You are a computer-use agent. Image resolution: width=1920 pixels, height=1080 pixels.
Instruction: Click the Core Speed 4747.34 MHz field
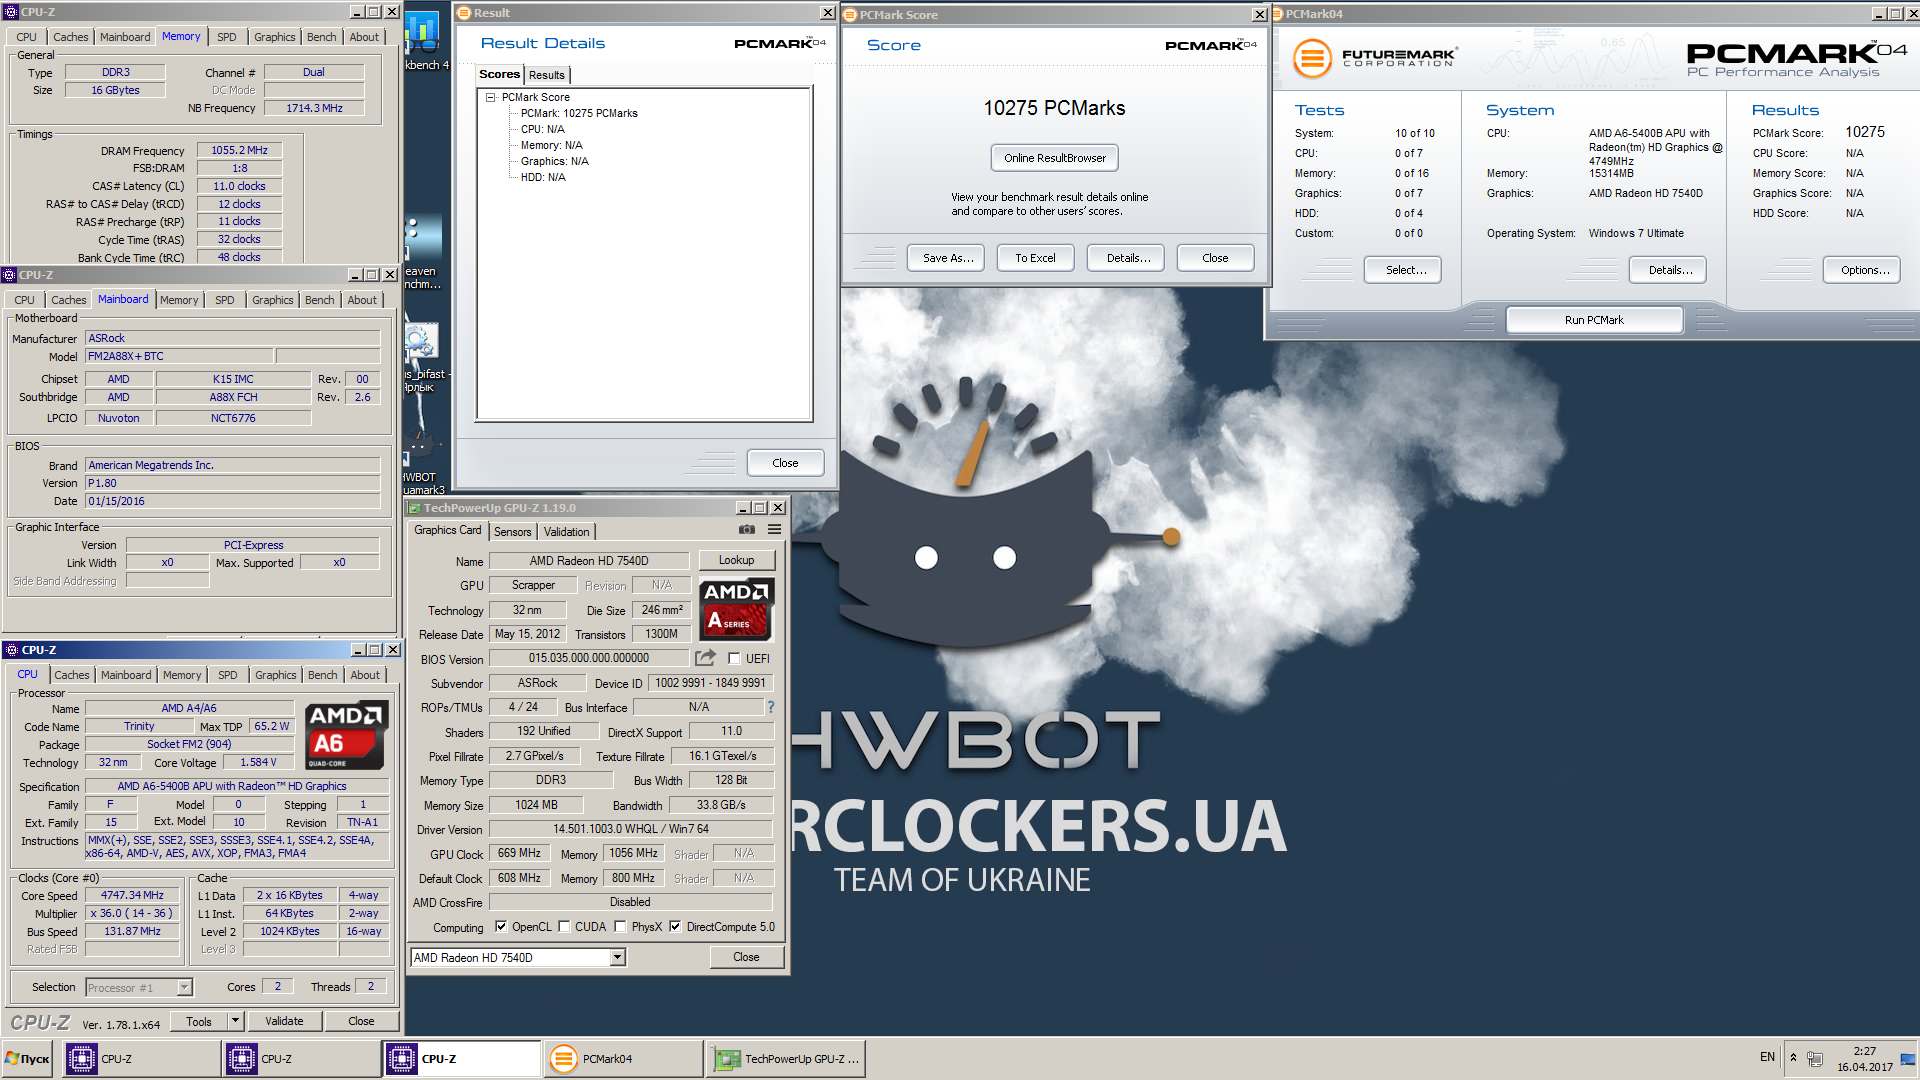tap(132, 896)
